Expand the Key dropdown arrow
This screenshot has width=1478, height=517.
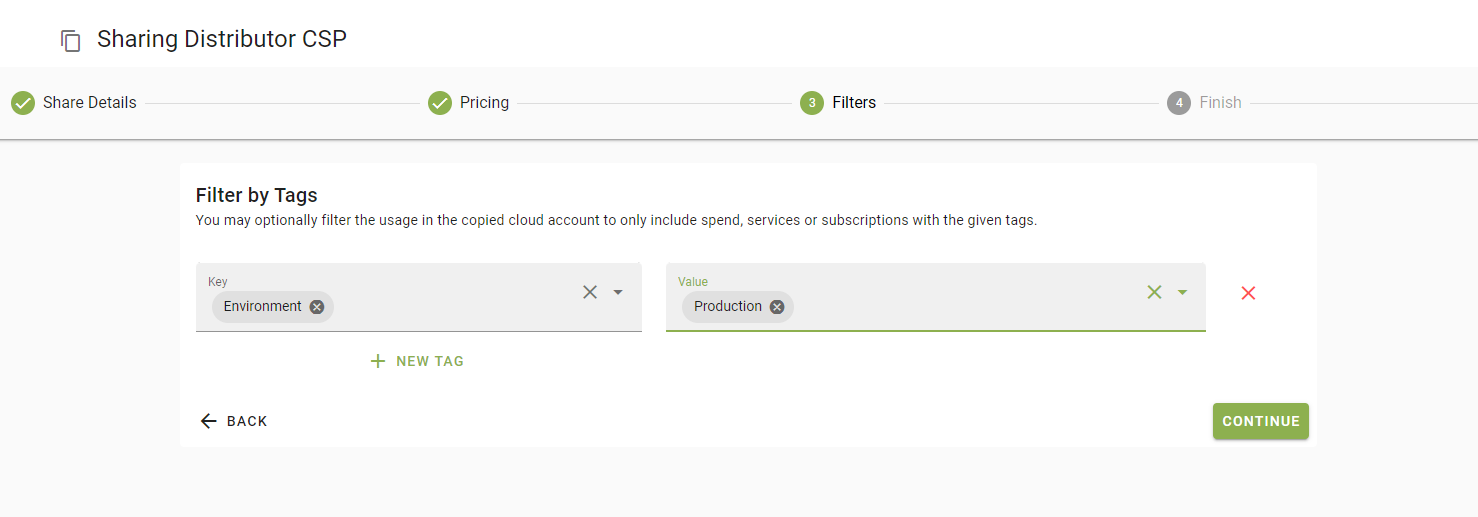point(618,292)
